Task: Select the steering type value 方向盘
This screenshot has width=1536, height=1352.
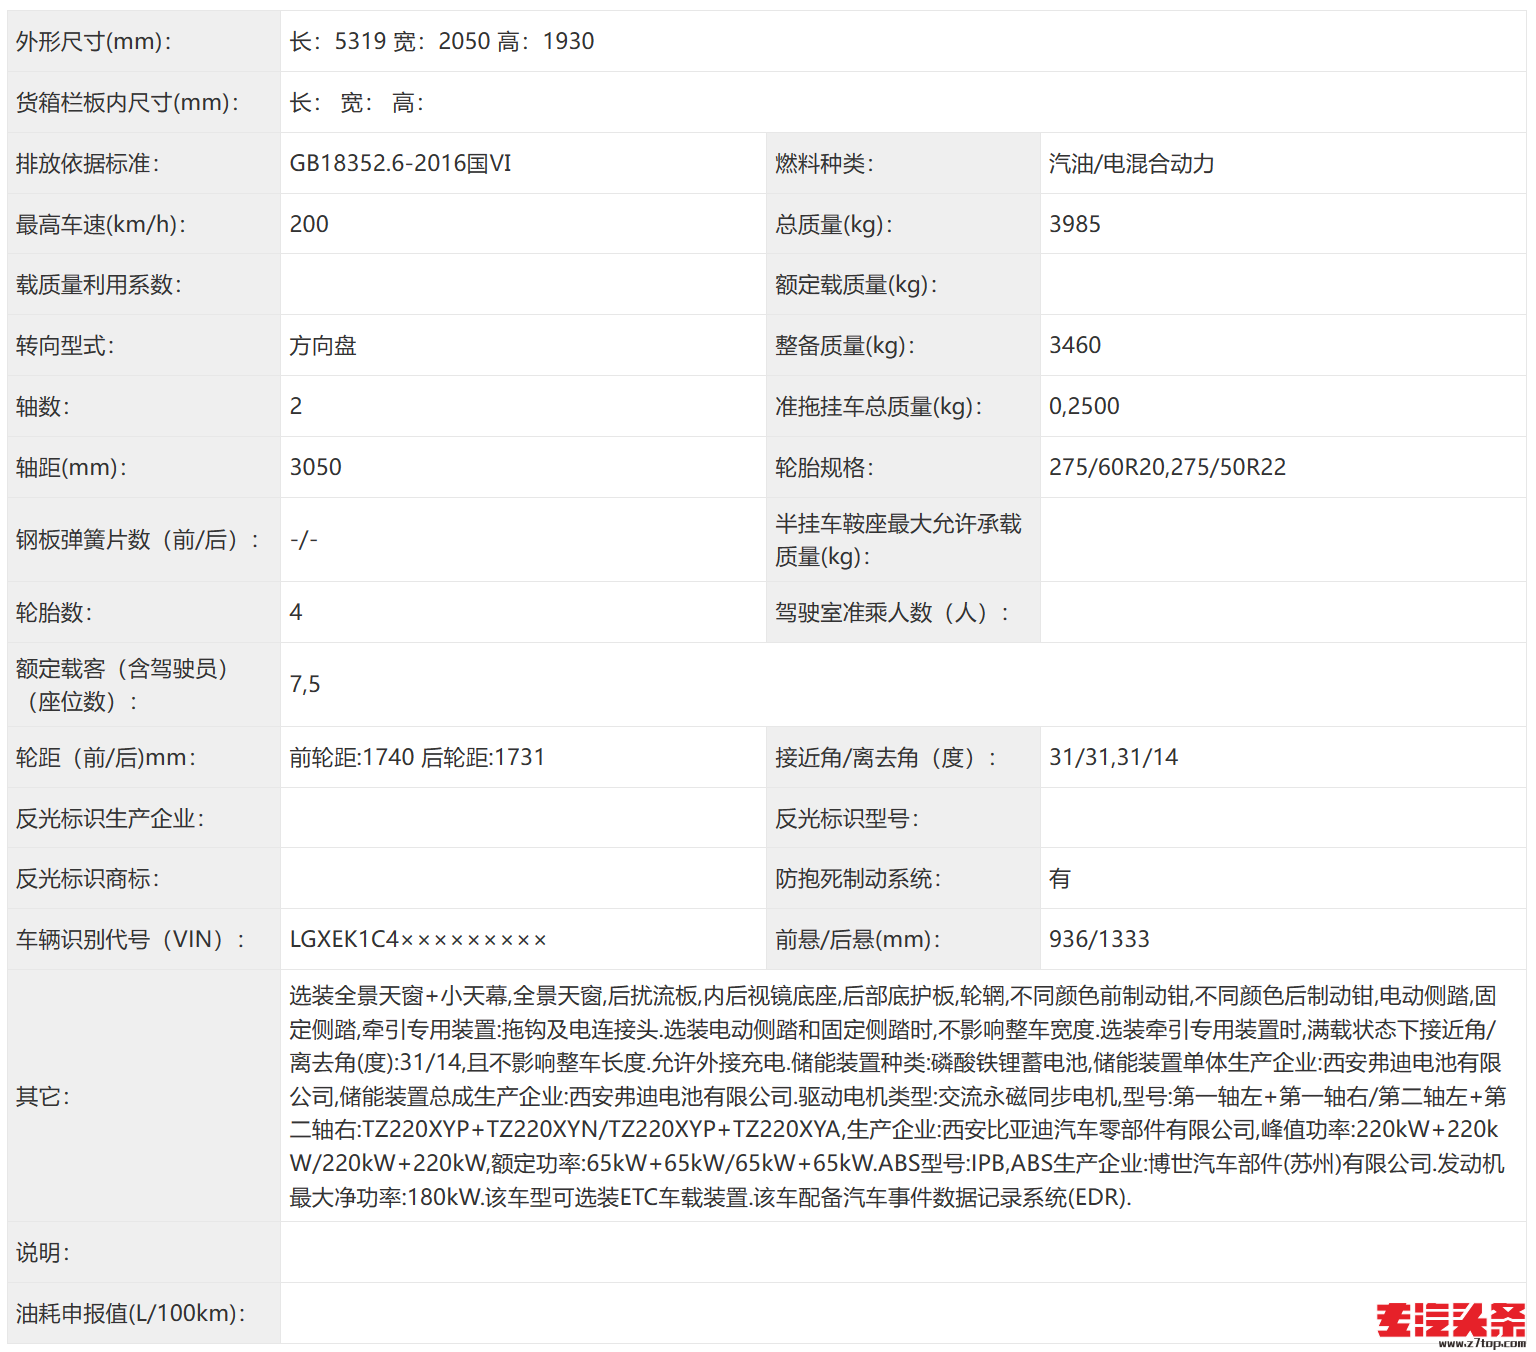Action: (323, 346)
